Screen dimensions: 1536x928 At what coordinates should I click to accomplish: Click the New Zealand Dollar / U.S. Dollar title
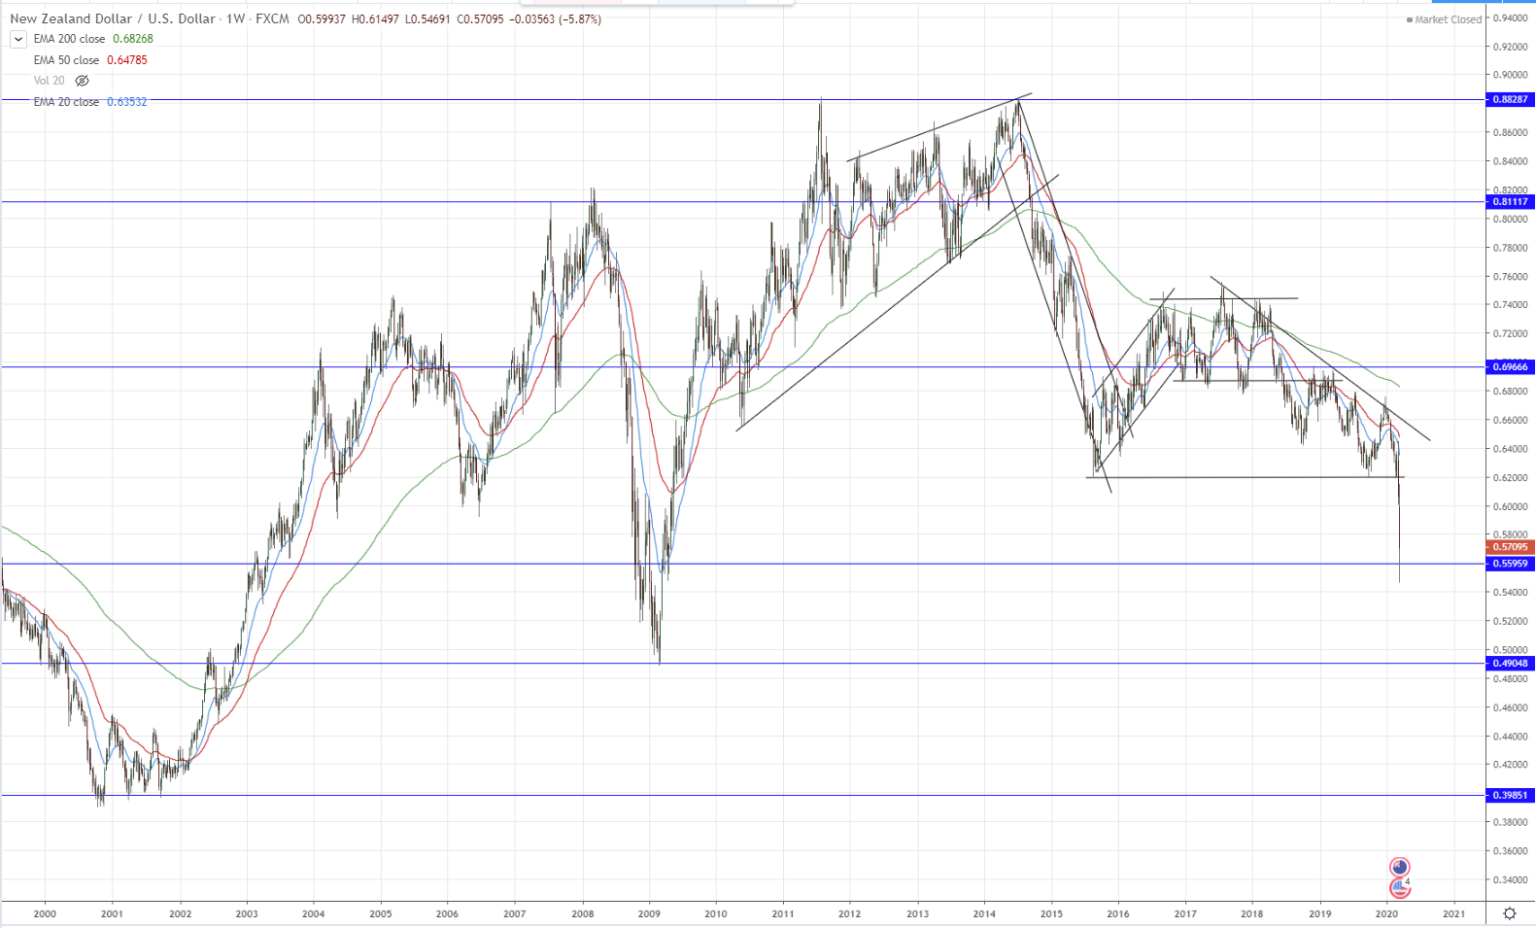point(113,19)
